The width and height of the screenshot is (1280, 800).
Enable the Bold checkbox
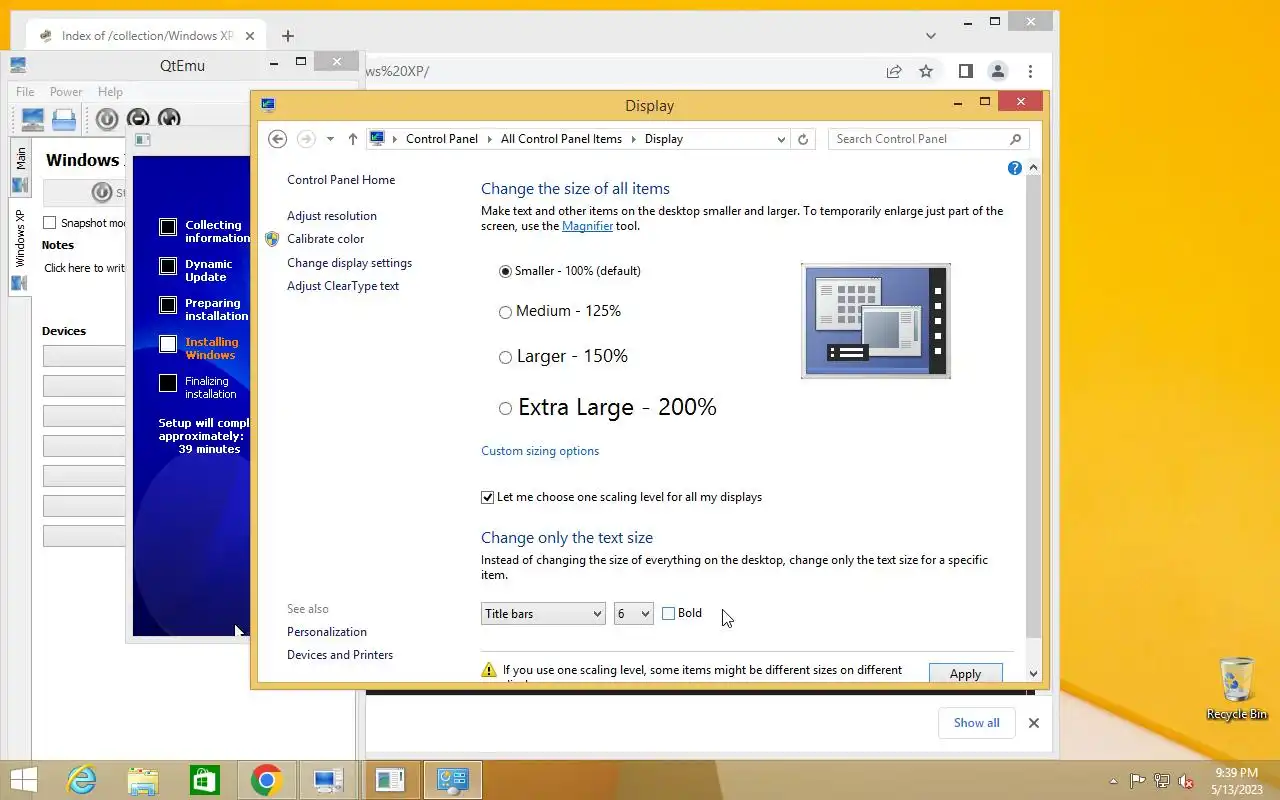668,613
